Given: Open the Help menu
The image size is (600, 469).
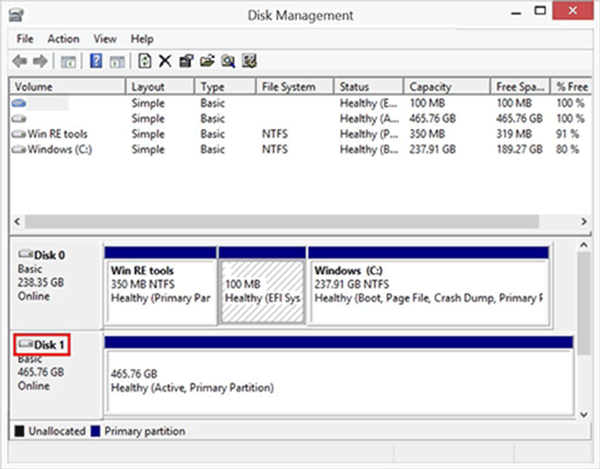Looking at the screenshot, I should [x=142, y=39].
